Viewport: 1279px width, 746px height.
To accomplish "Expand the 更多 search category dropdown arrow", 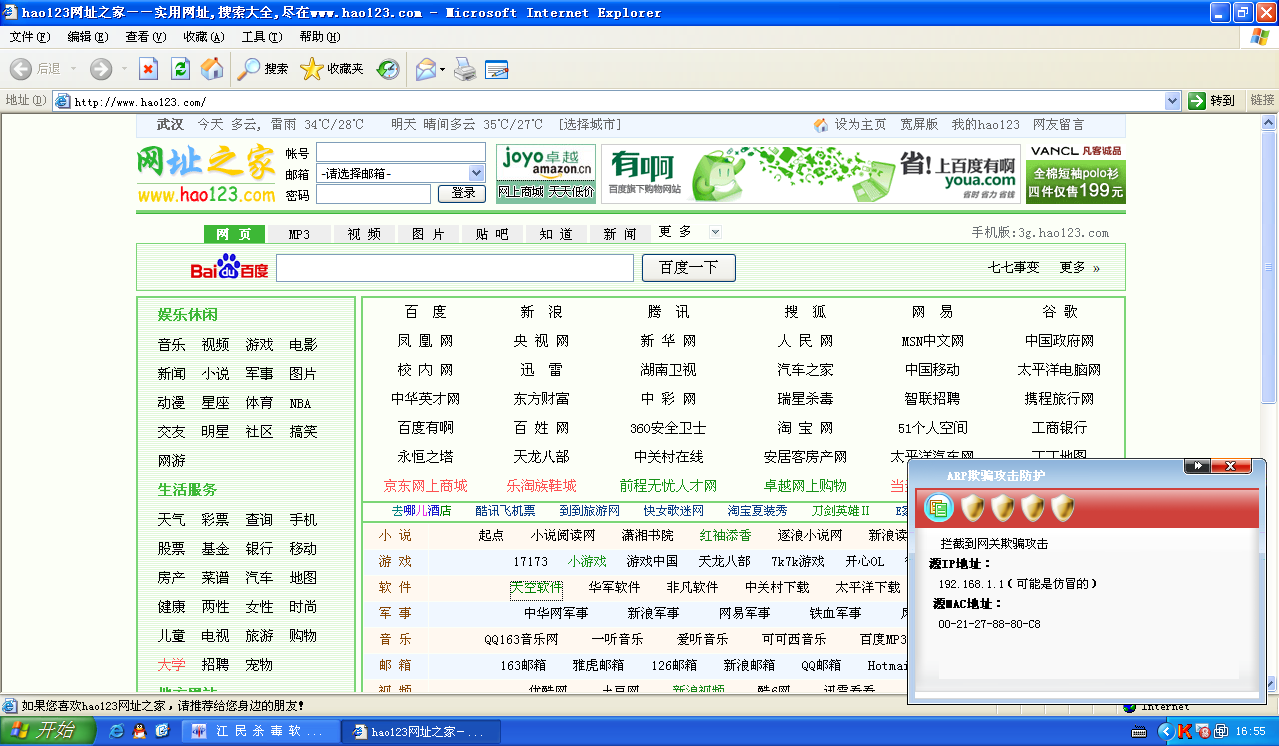I will pyautogui.click(x=715, y=232).
